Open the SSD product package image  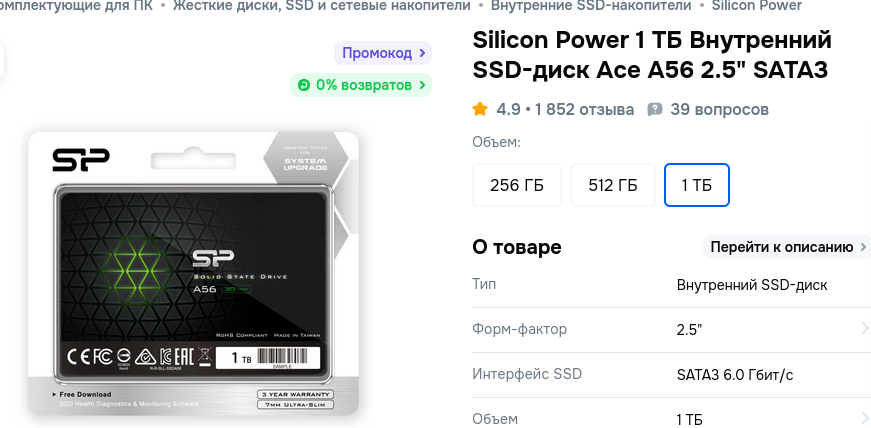coord(194,273)
